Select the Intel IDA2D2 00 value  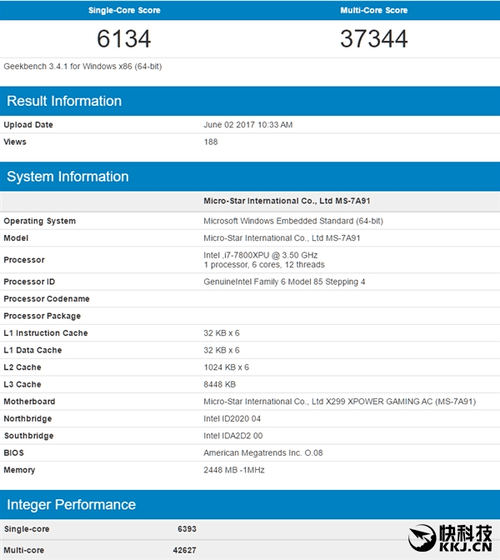click(x=233, y=436)
